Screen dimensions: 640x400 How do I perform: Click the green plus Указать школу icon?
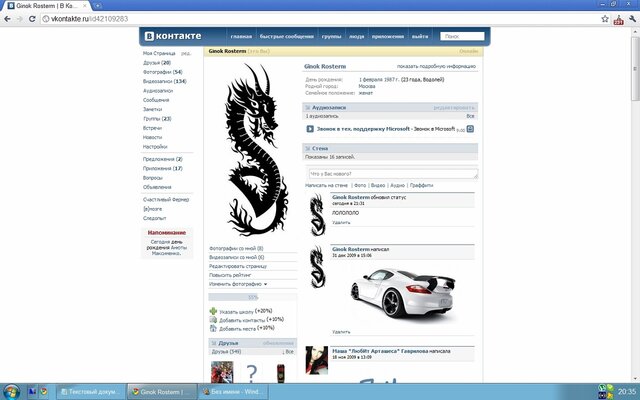point(213,311)
